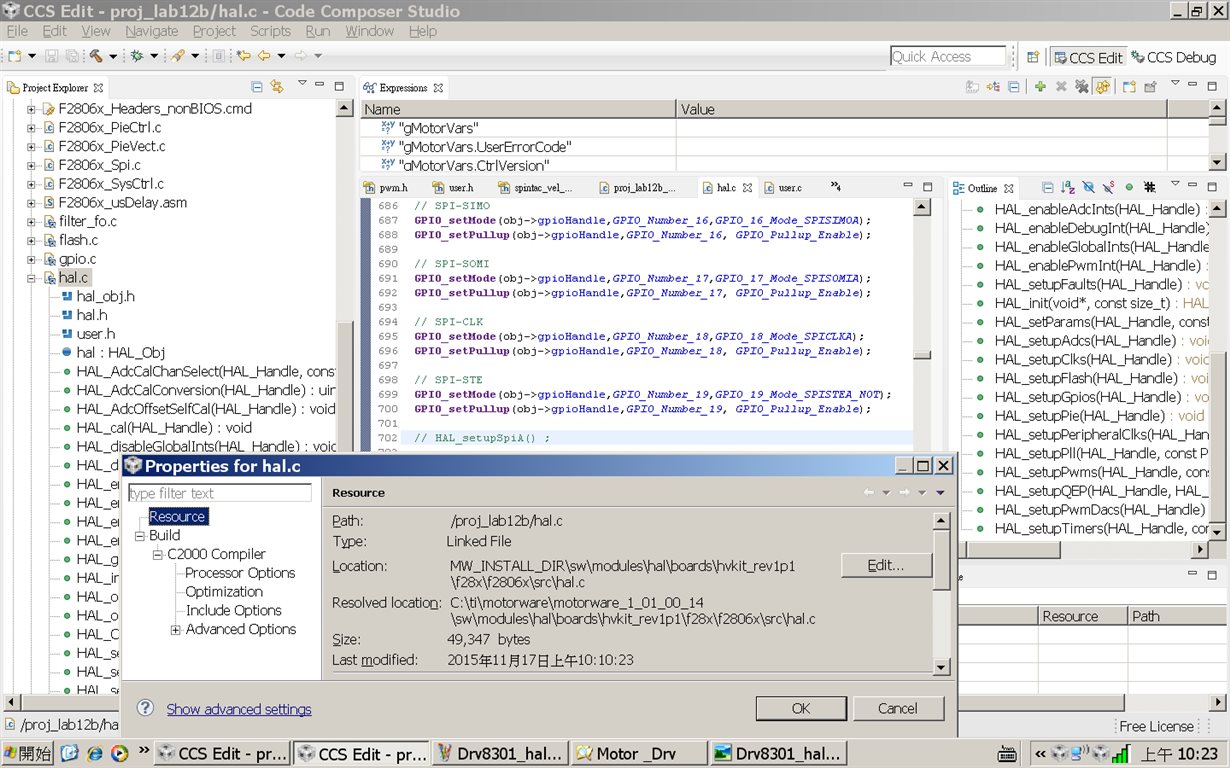Screen dimensions: 1230x768
Task: Toggle continuous refresh in Expressions view
Action: (x=1102, y=87)
